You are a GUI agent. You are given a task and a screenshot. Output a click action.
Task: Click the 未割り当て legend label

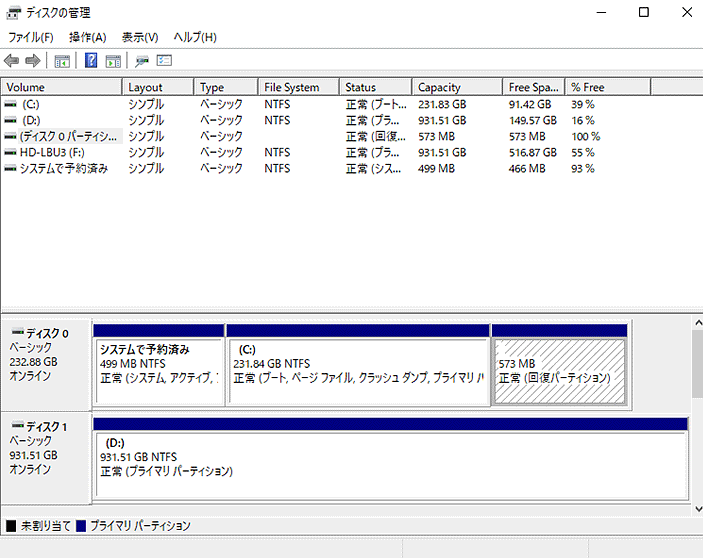pos(46,526)
